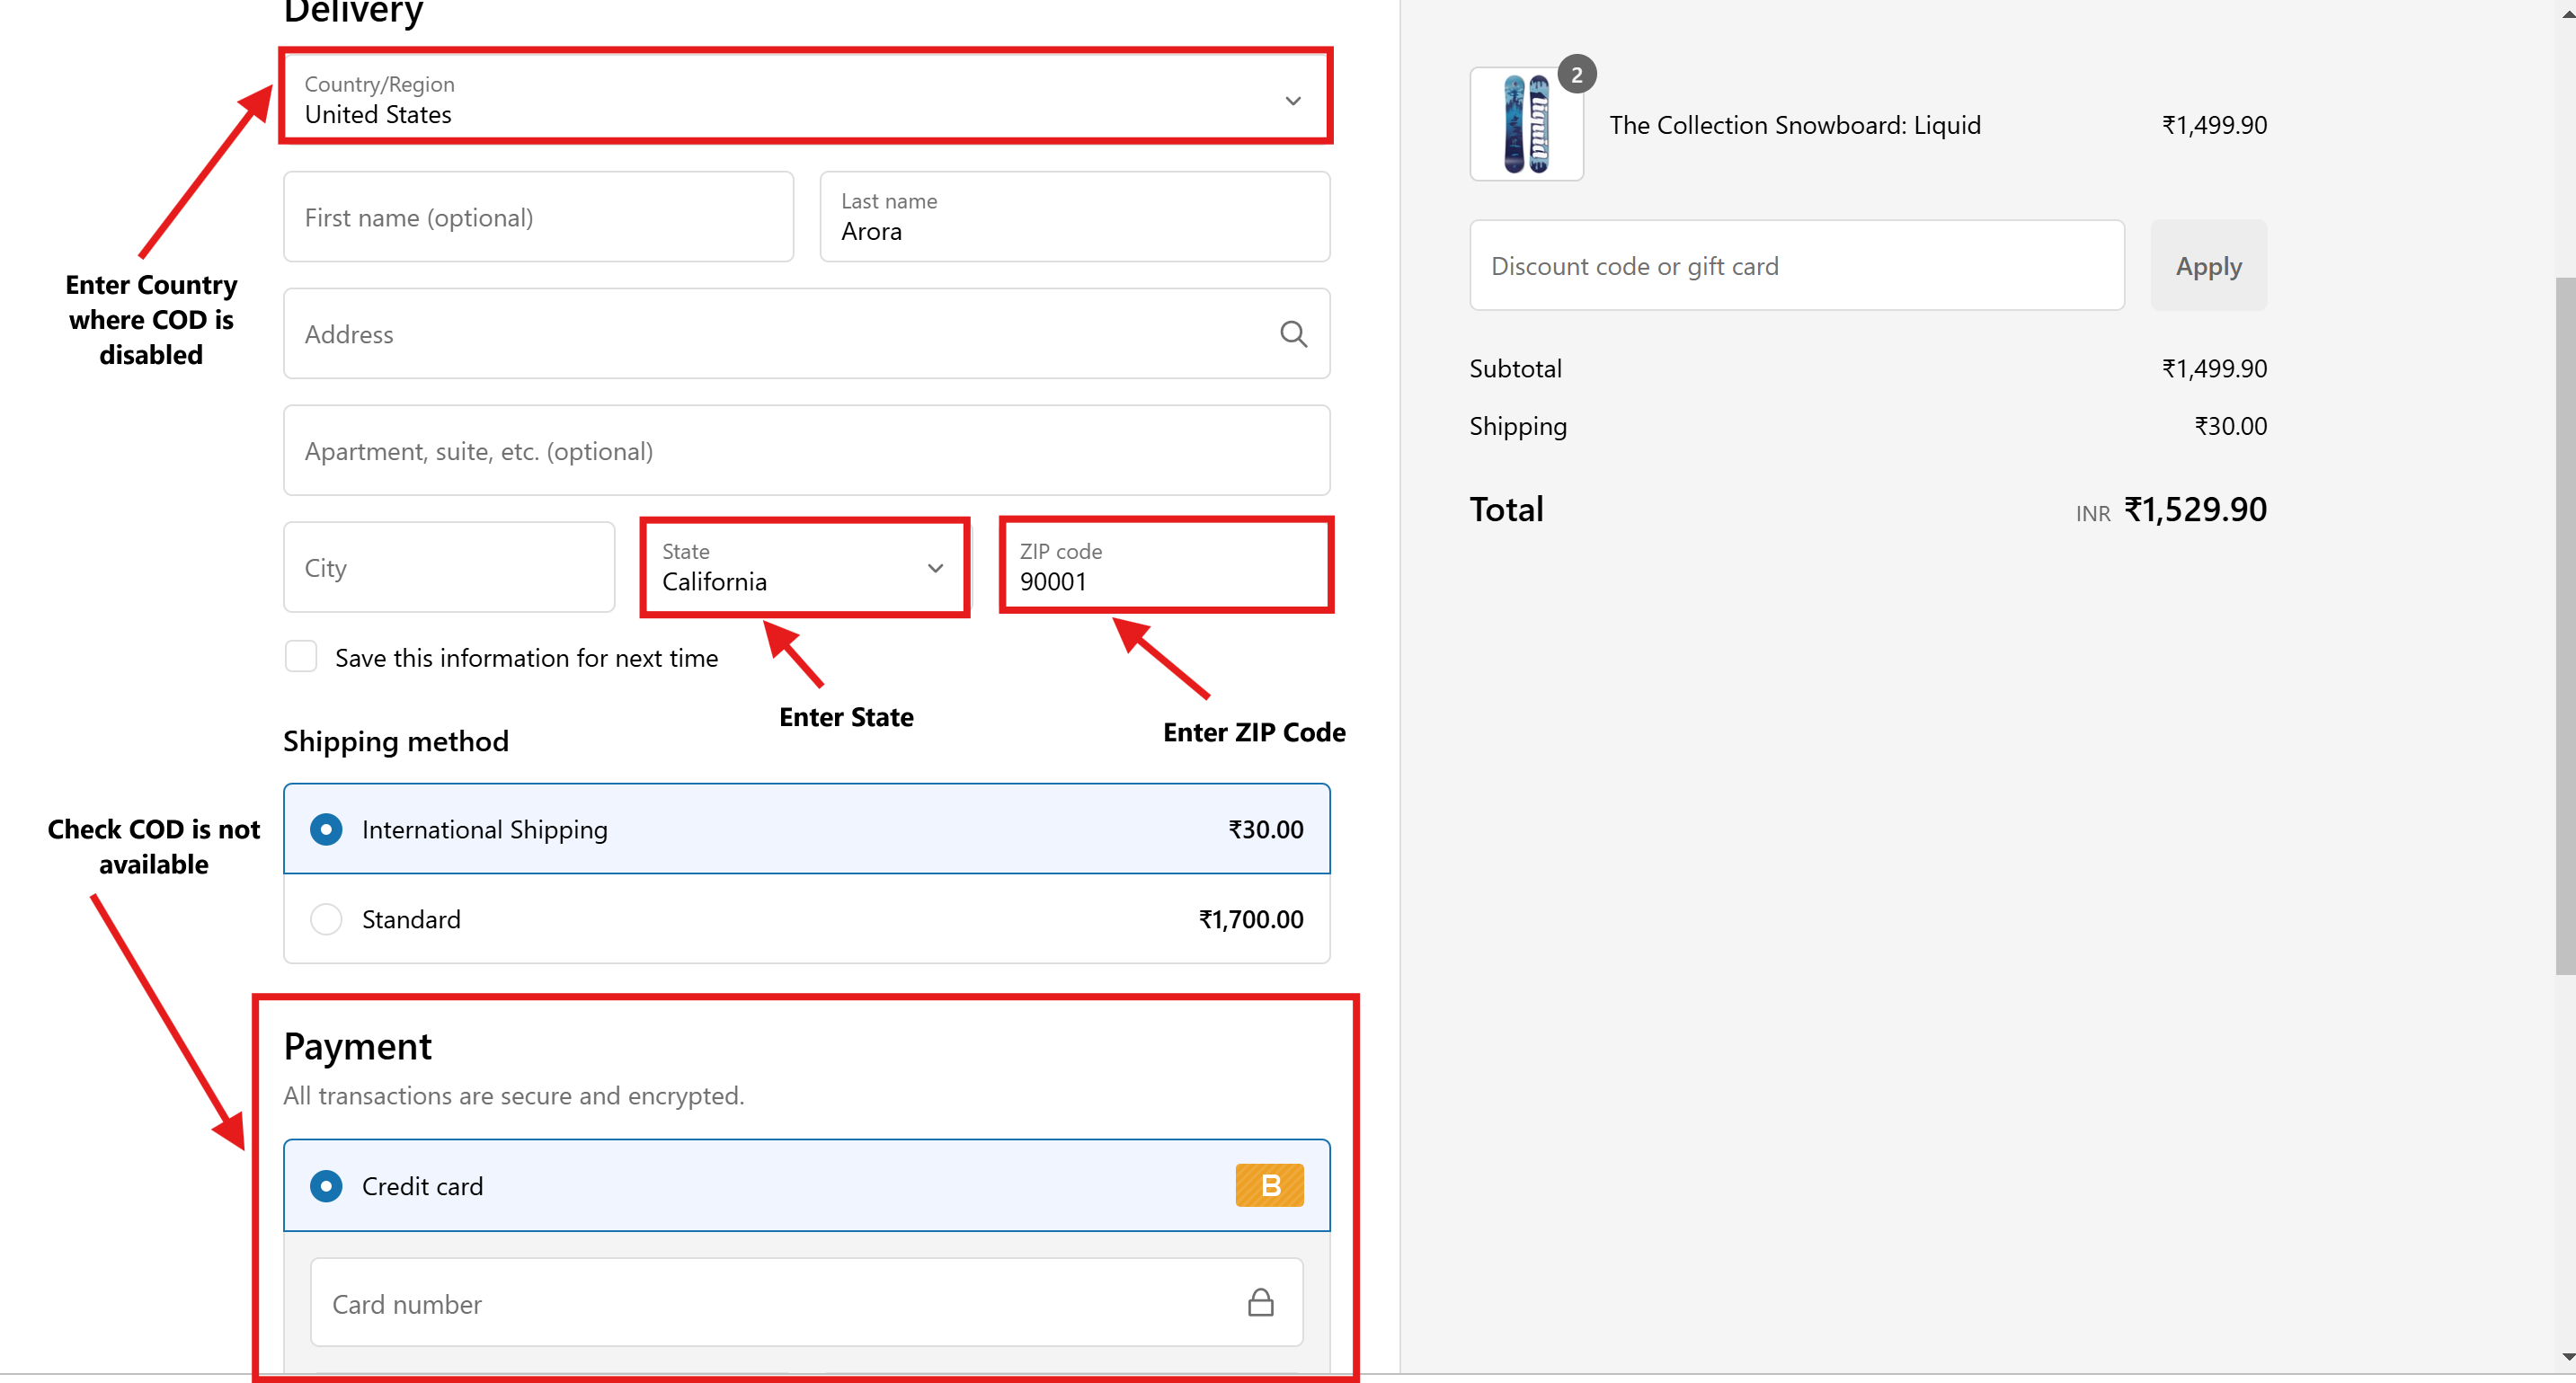Screen dimensions: 2576x1383
Task: Open the State dropdown showing California
Action: (790, 567)
